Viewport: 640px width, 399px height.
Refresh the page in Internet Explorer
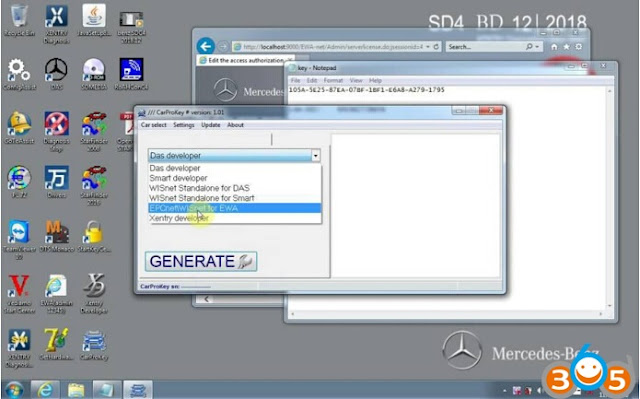436,47
